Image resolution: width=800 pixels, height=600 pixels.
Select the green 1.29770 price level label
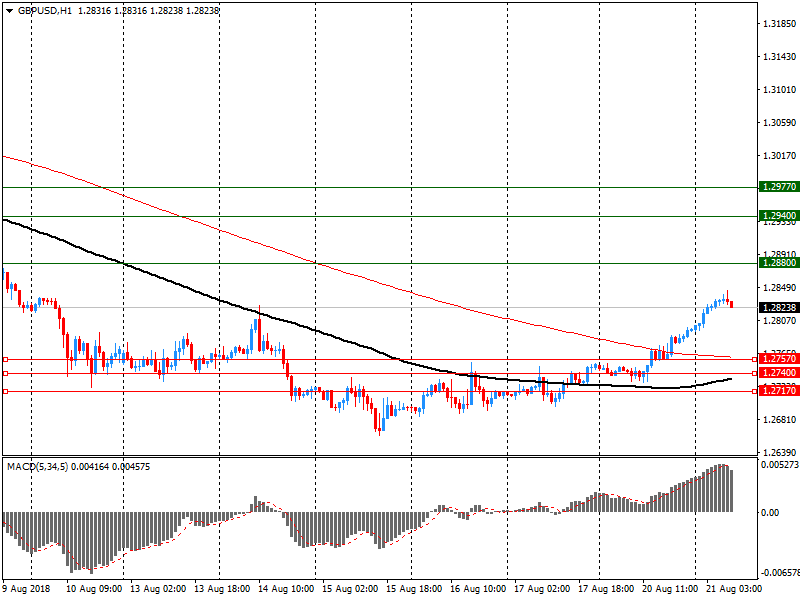[x=779, y=187]
